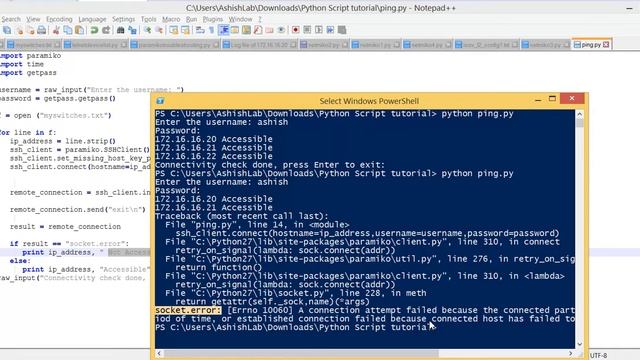Viewport: 640px width, 360px height.
Task: Open the Language menu
Action: pyautogui.click(x=92, y=19)
